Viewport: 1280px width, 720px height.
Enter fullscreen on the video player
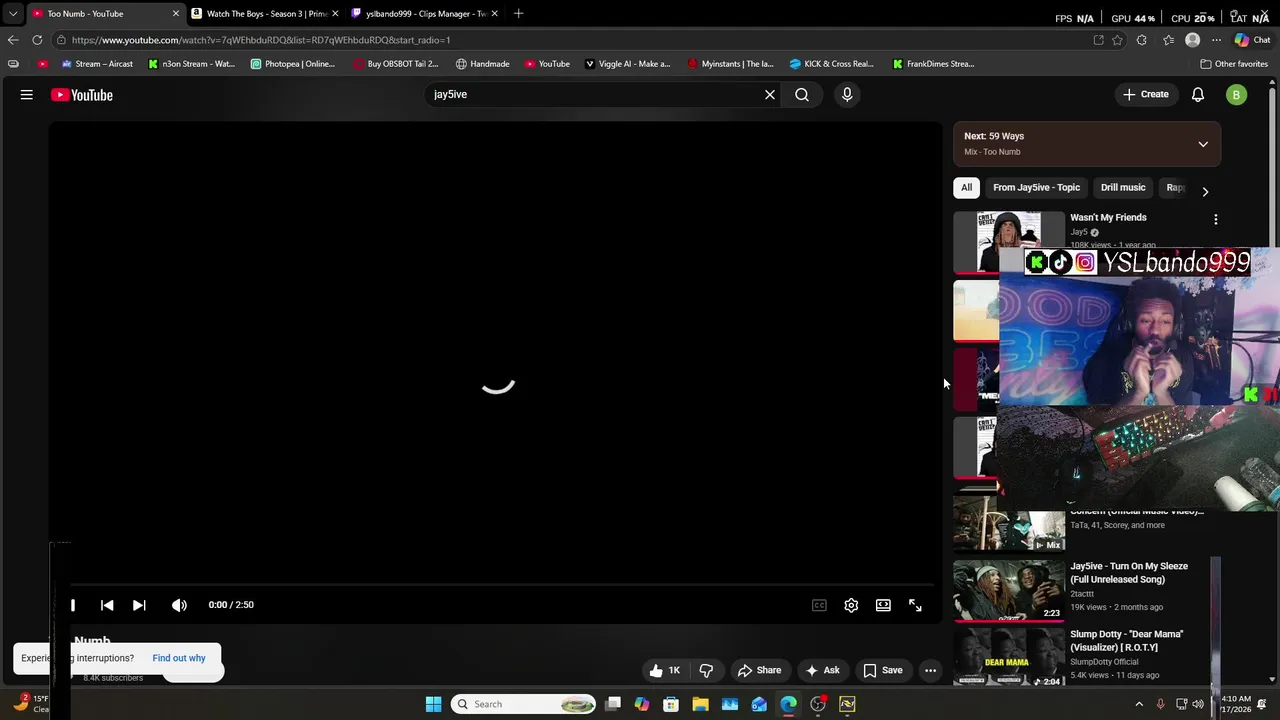click(x=915, y=605)
